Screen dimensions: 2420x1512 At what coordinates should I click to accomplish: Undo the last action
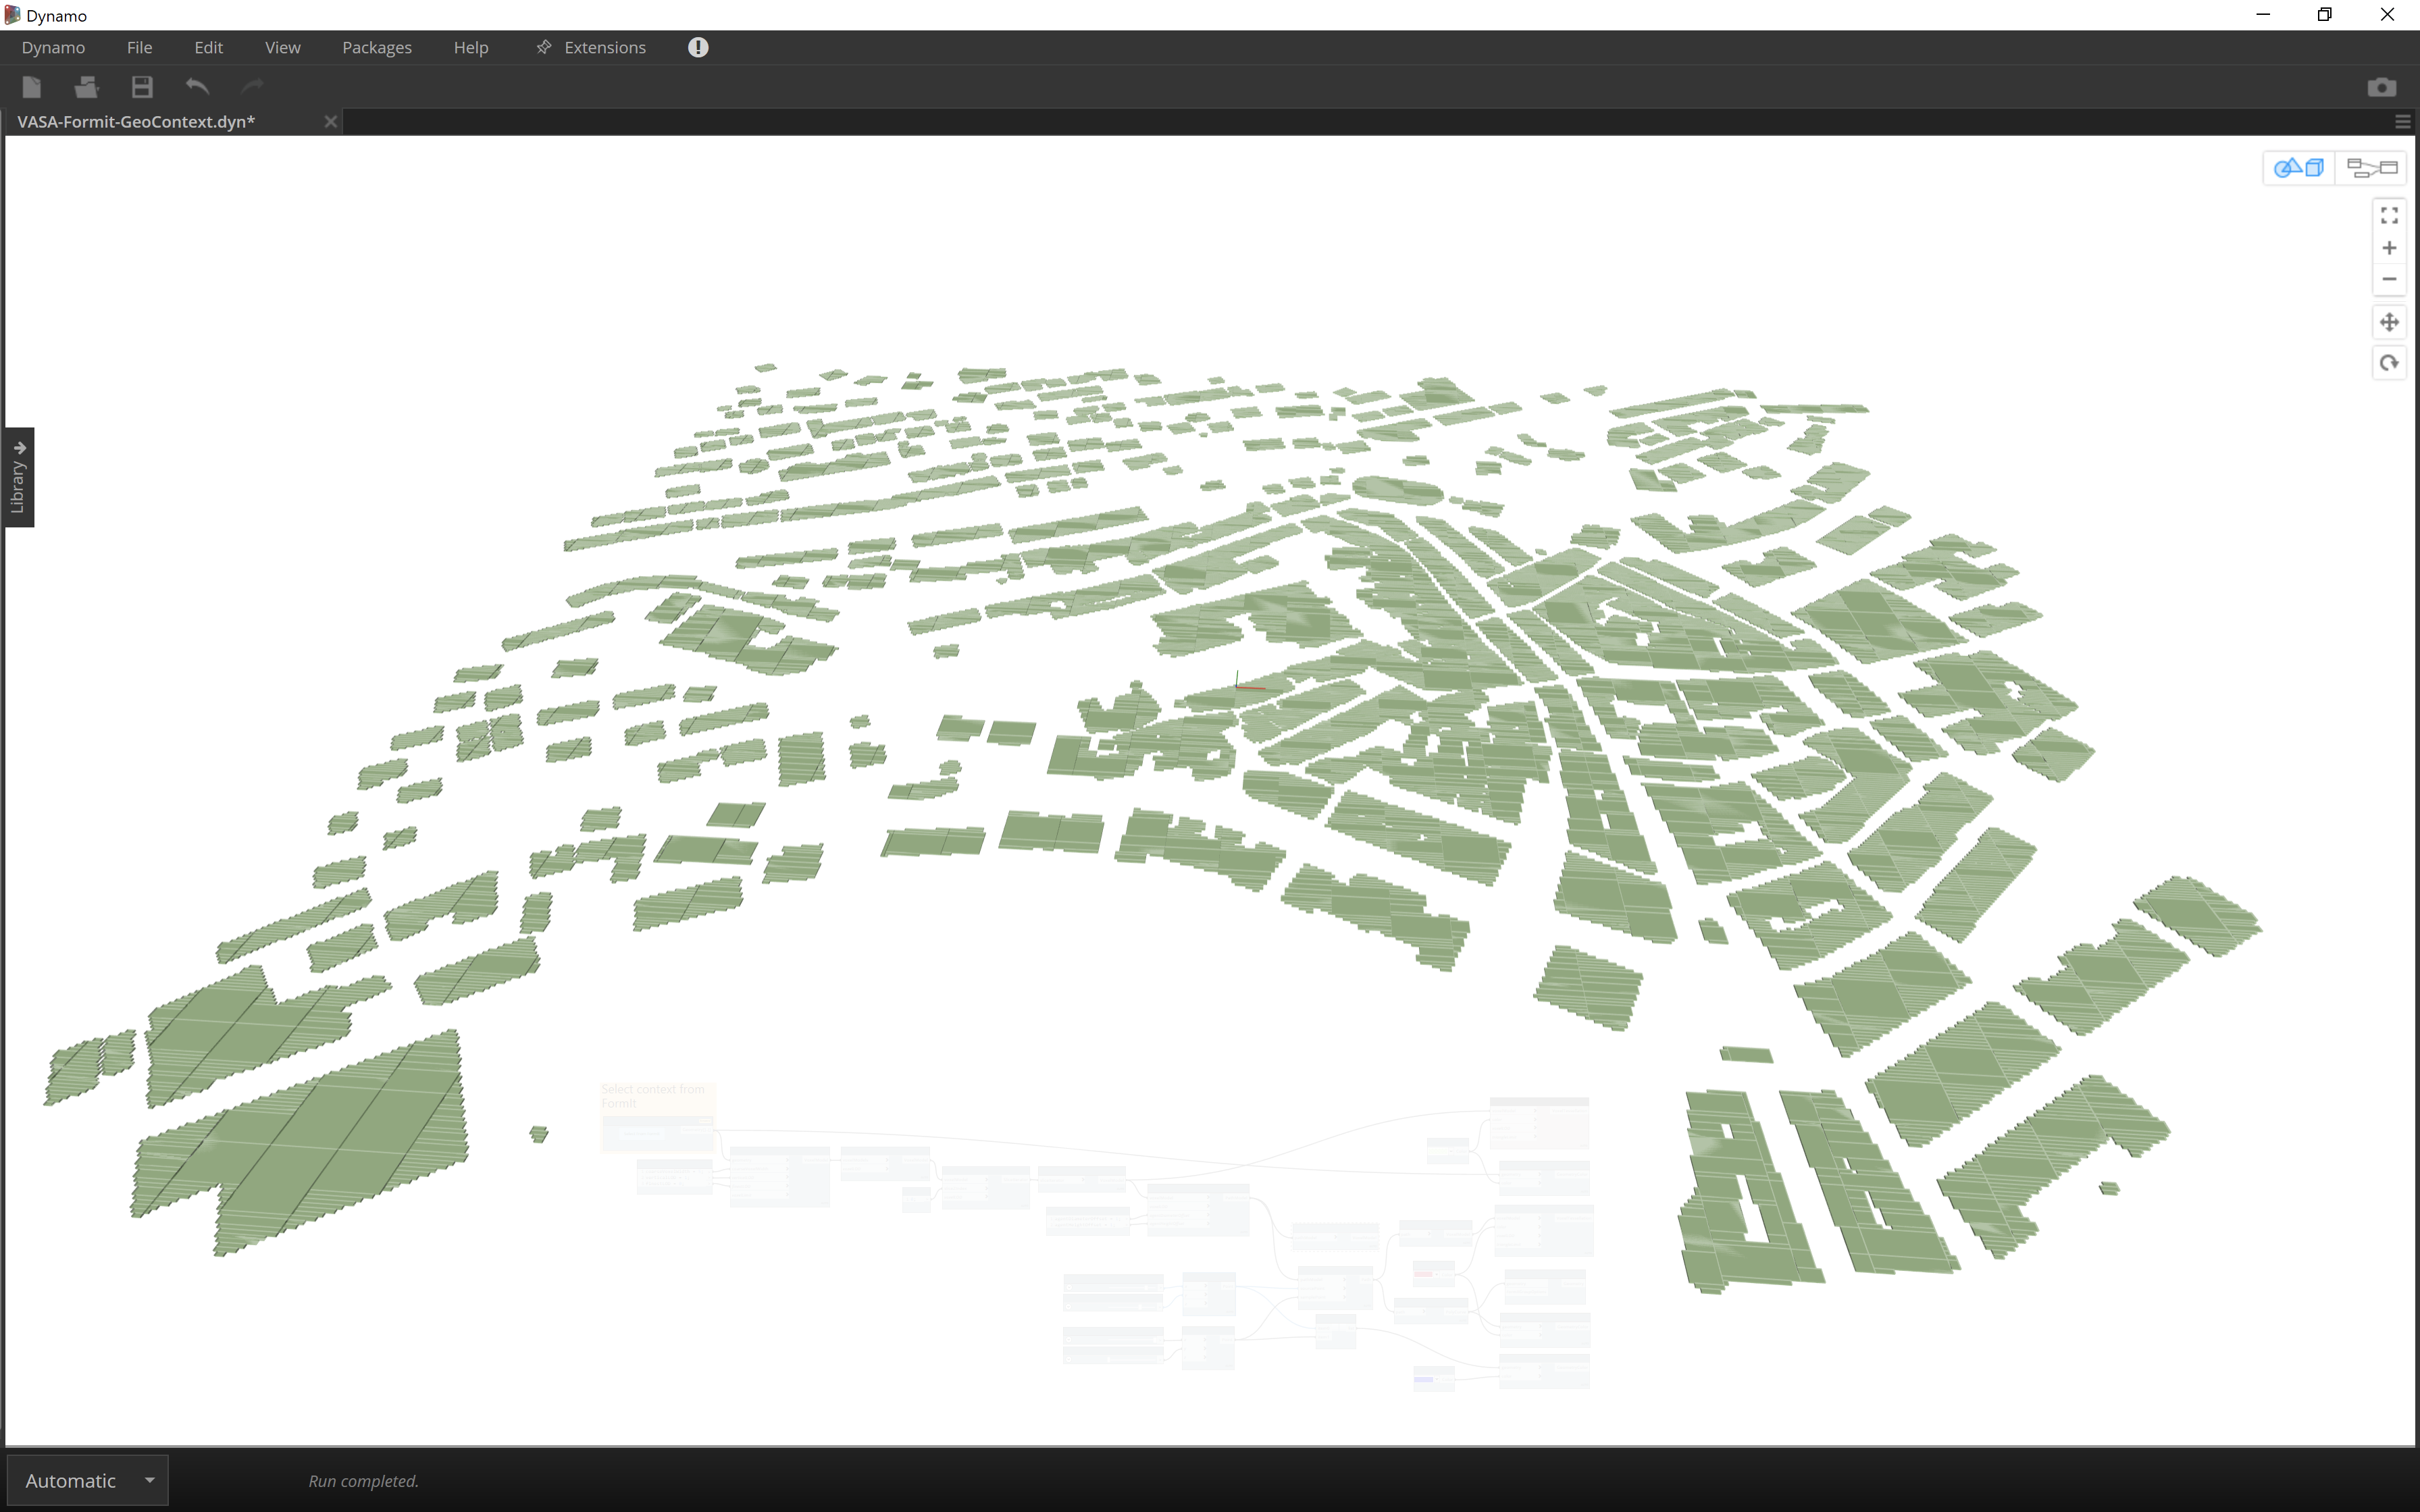pos(197,87)
